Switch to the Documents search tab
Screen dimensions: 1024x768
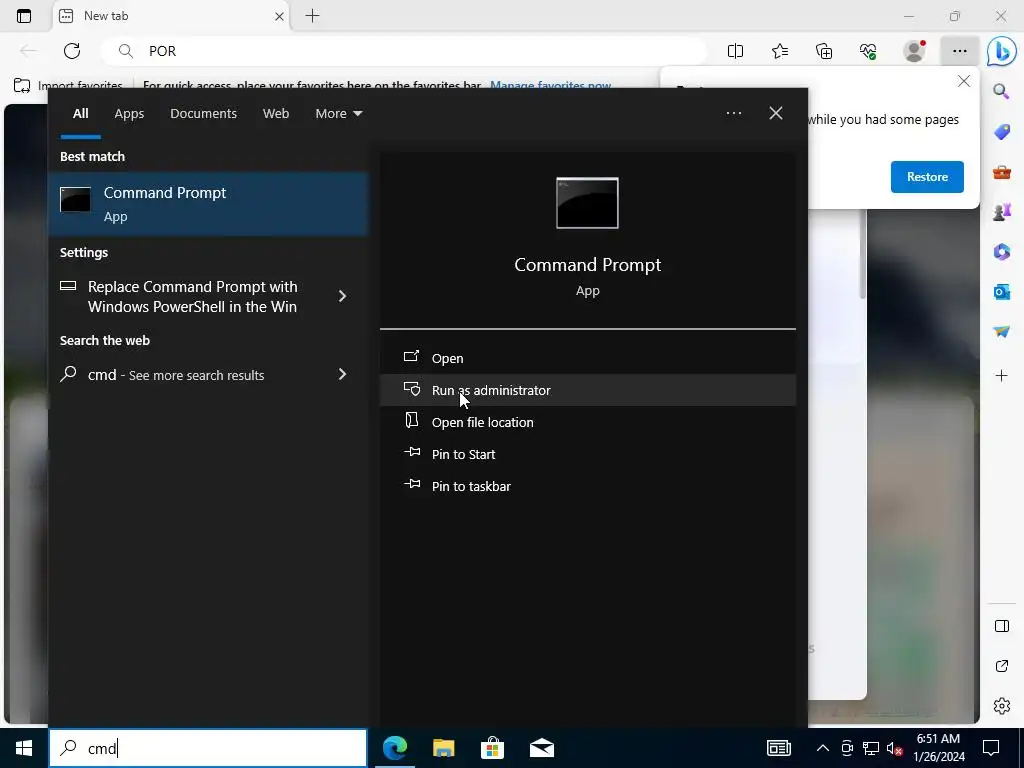[203, 114]
